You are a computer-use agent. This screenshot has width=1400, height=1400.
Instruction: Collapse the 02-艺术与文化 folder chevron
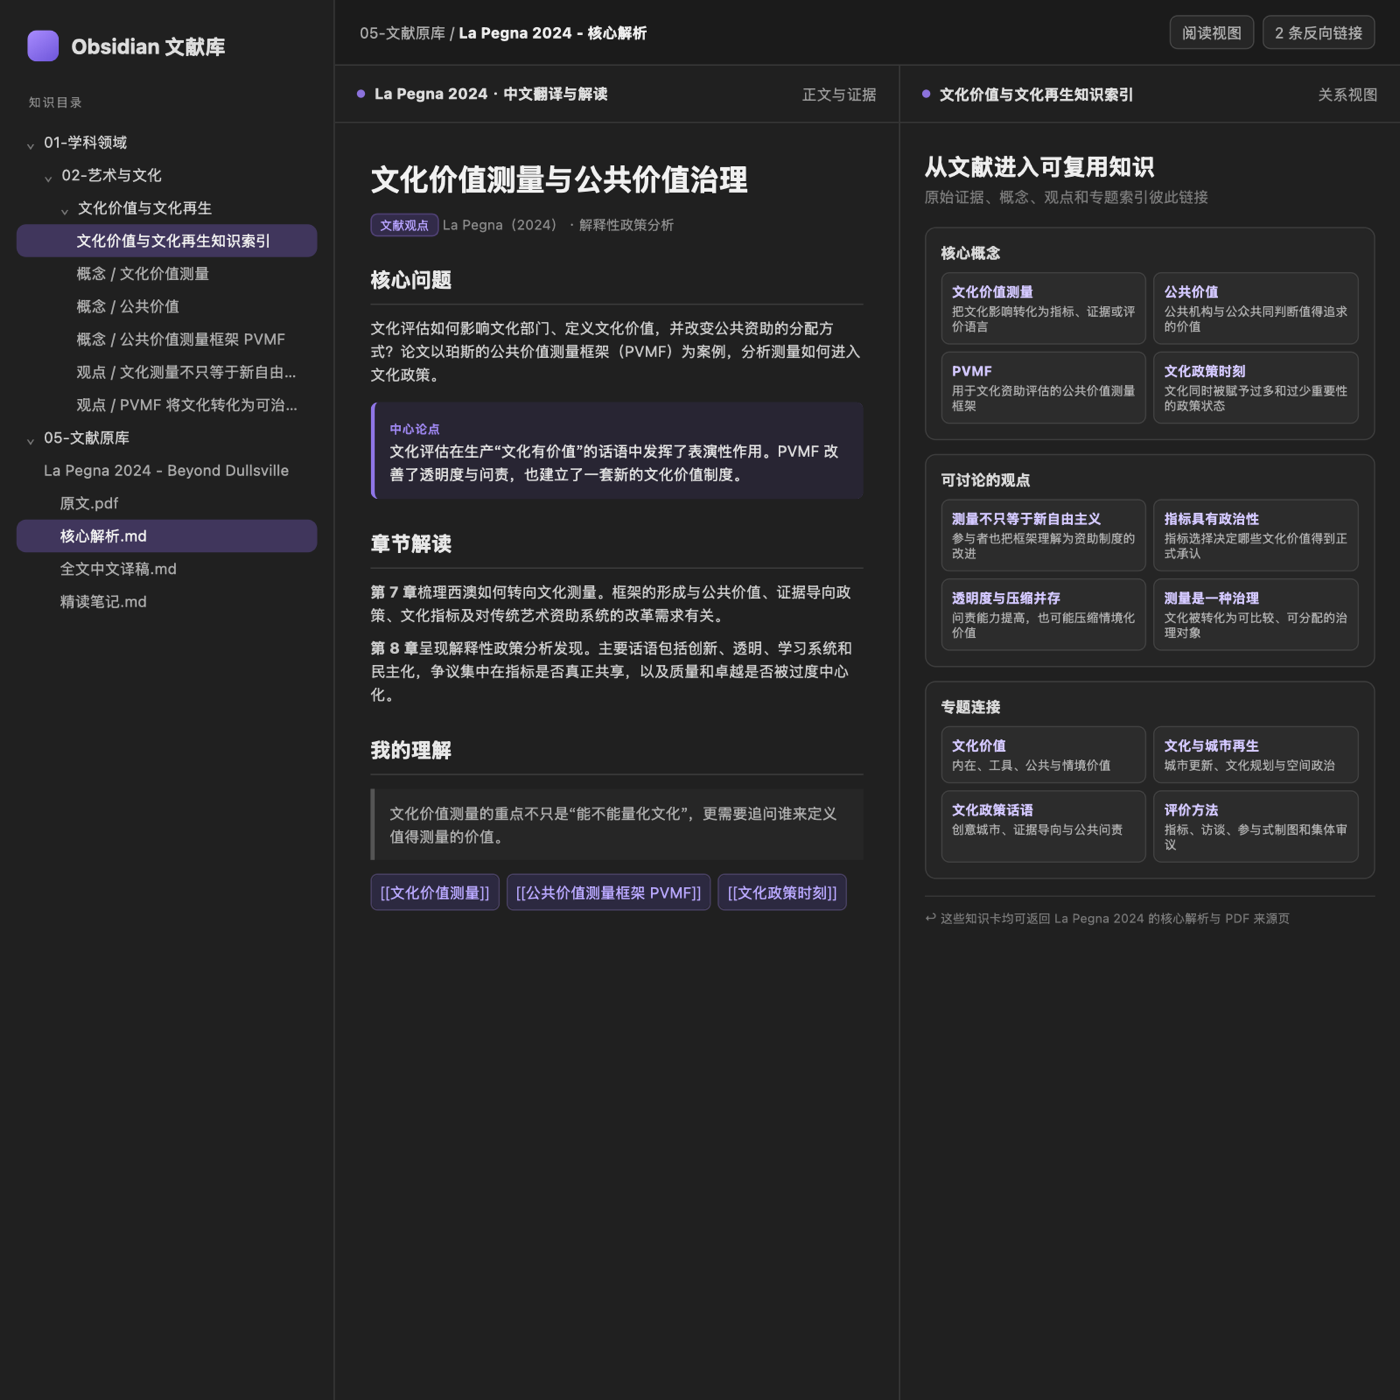pyautogui.click(x=48, y=177)
